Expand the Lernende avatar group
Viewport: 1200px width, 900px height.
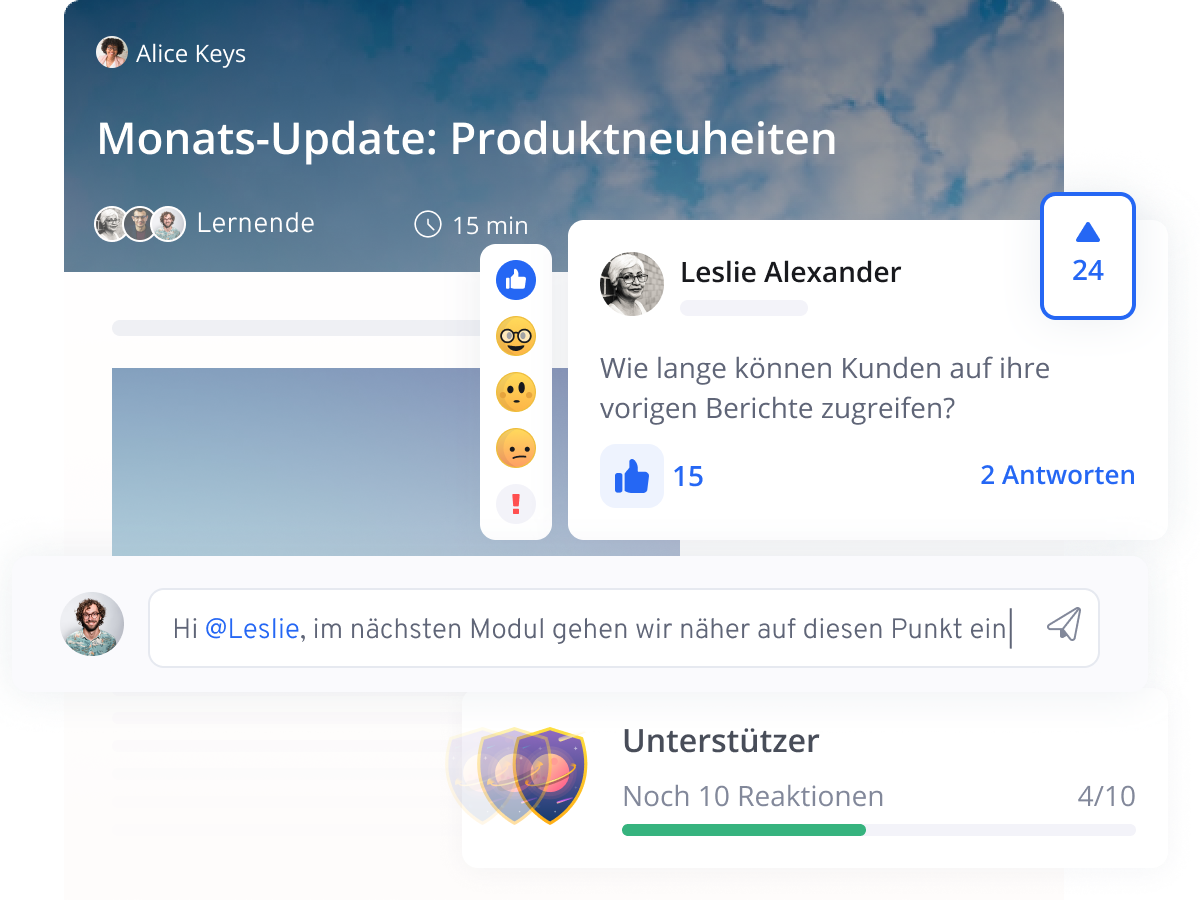click(140, 224)
